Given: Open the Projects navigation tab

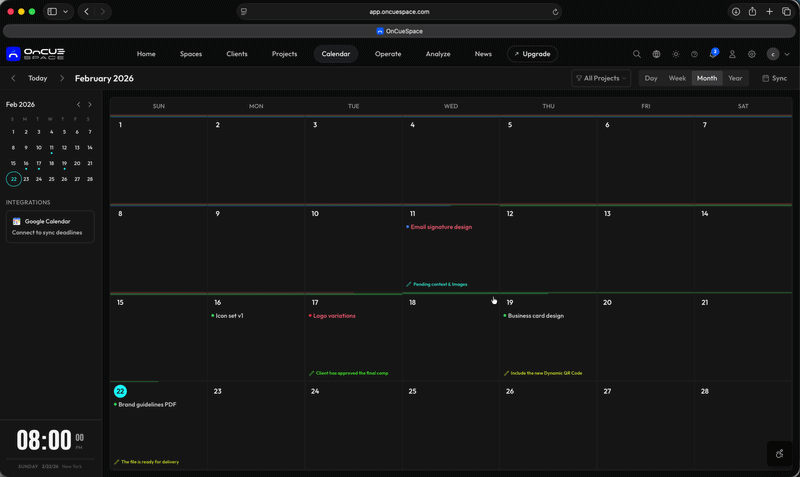Looking at the screenshot, I should click(284, 54).
